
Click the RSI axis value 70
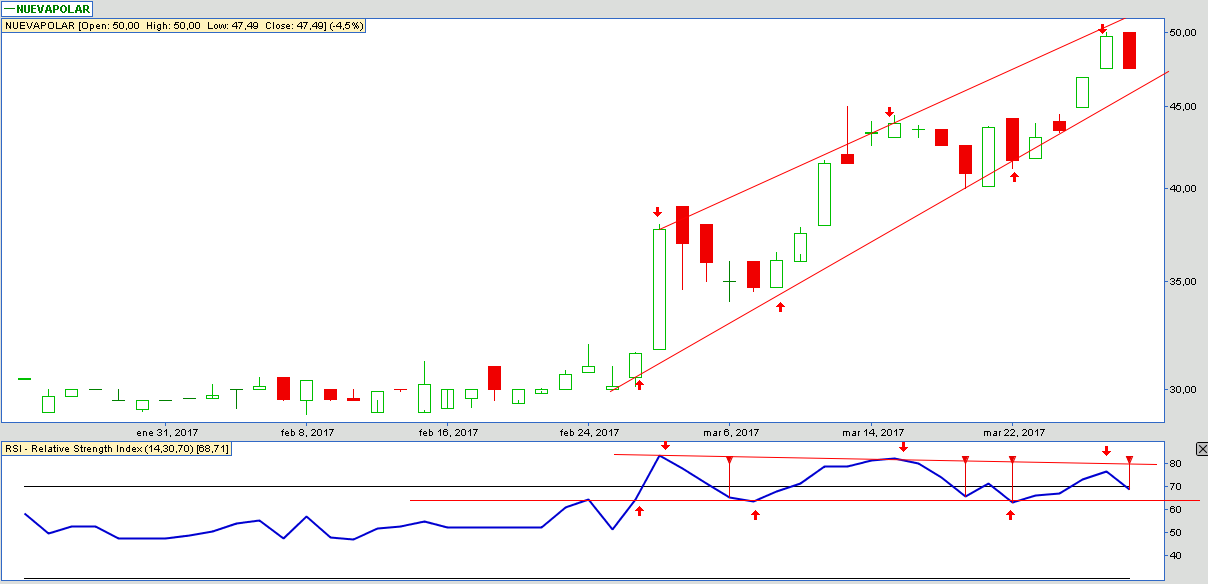click(x=1177, y=487)
